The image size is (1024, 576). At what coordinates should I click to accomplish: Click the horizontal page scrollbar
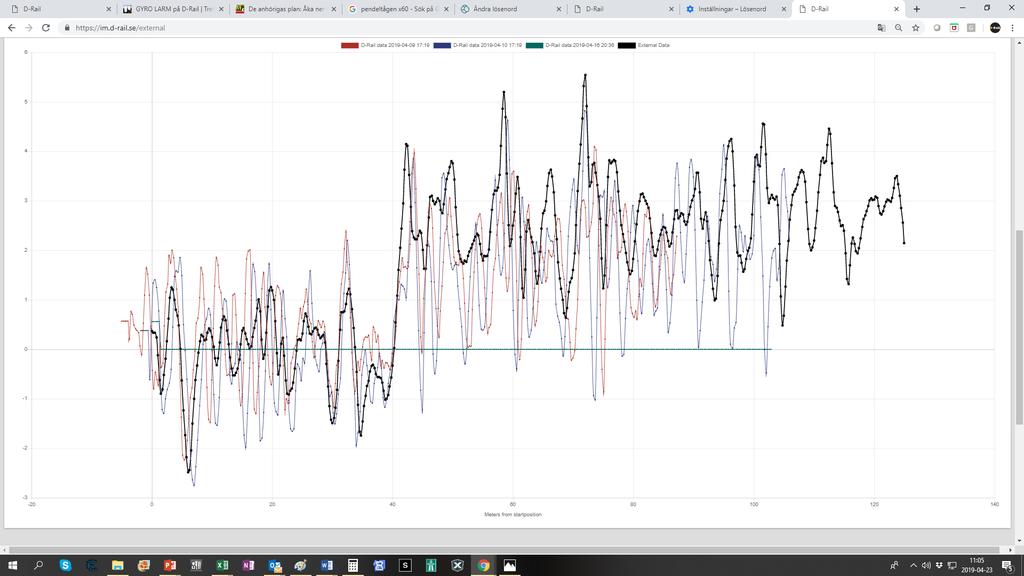coord(502,550)
